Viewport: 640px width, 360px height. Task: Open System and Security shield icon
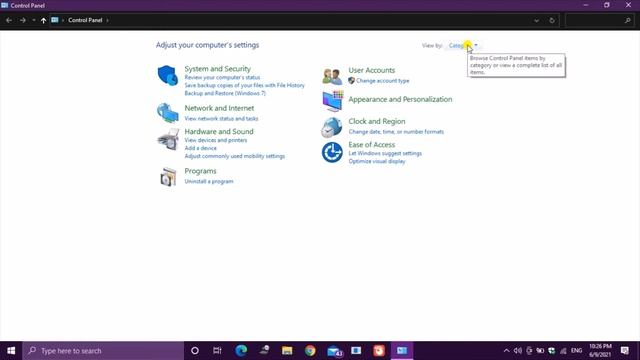pos(168,76)
